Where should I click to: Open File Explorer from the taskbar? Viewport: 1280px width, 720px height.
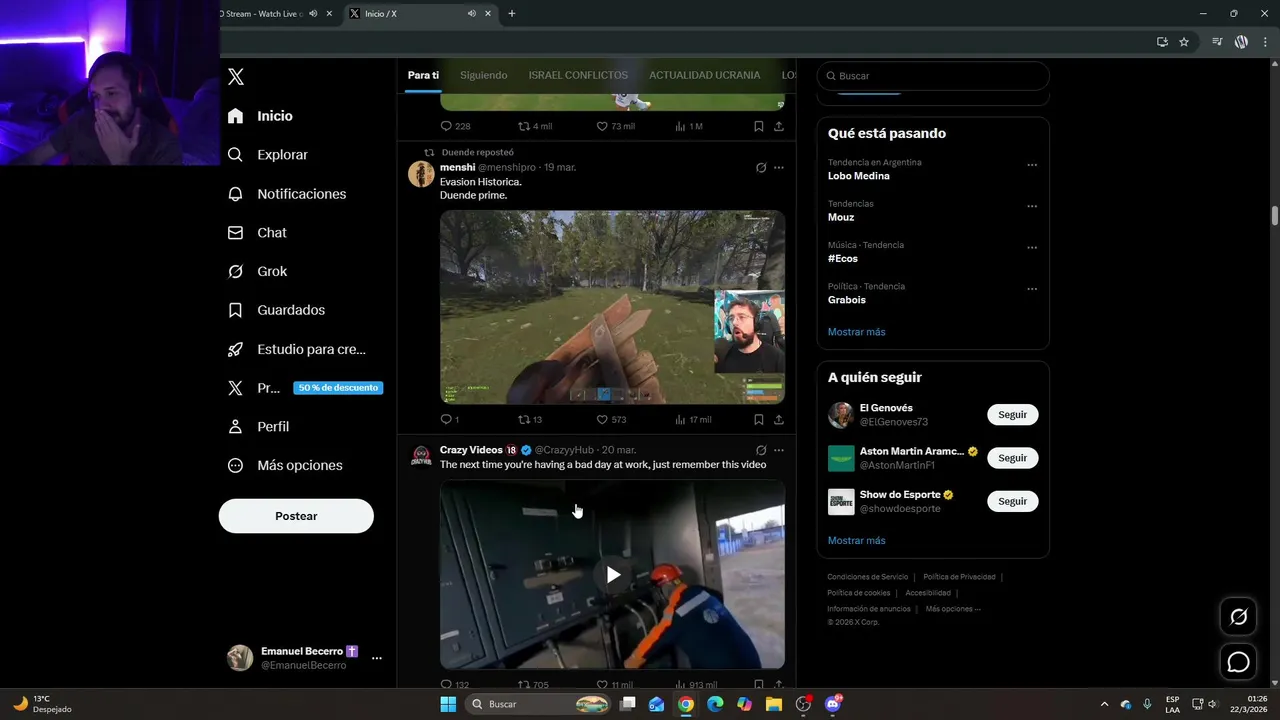click(x=773, y=704)
